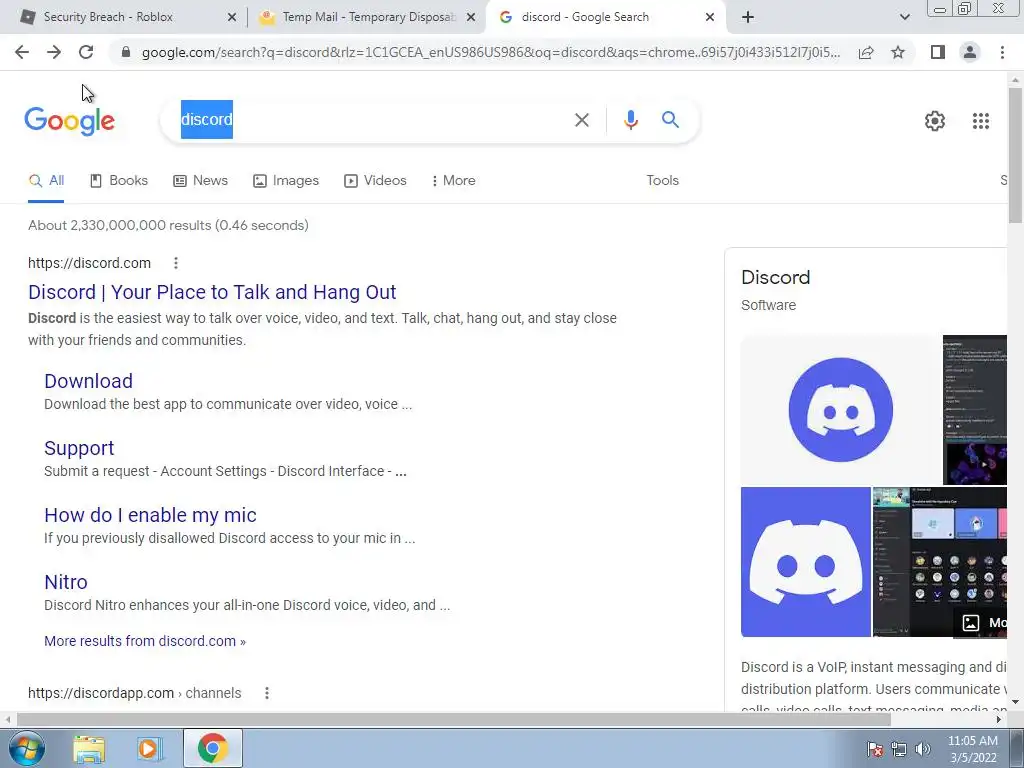The height and width of the screenshot is (768, 1024).
Task: Open the Action Center flag icon
Action: [x=874, y=750]
